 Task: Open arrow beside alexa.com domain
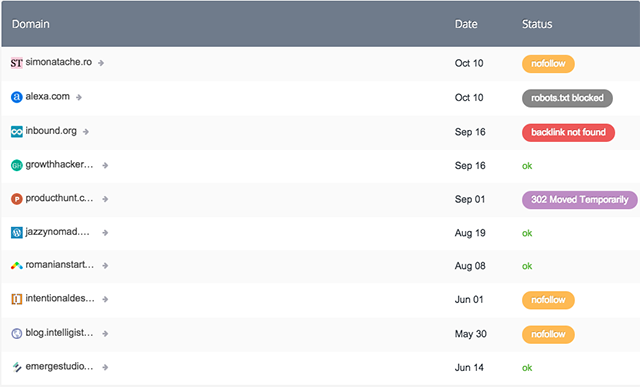pos(79,97)
